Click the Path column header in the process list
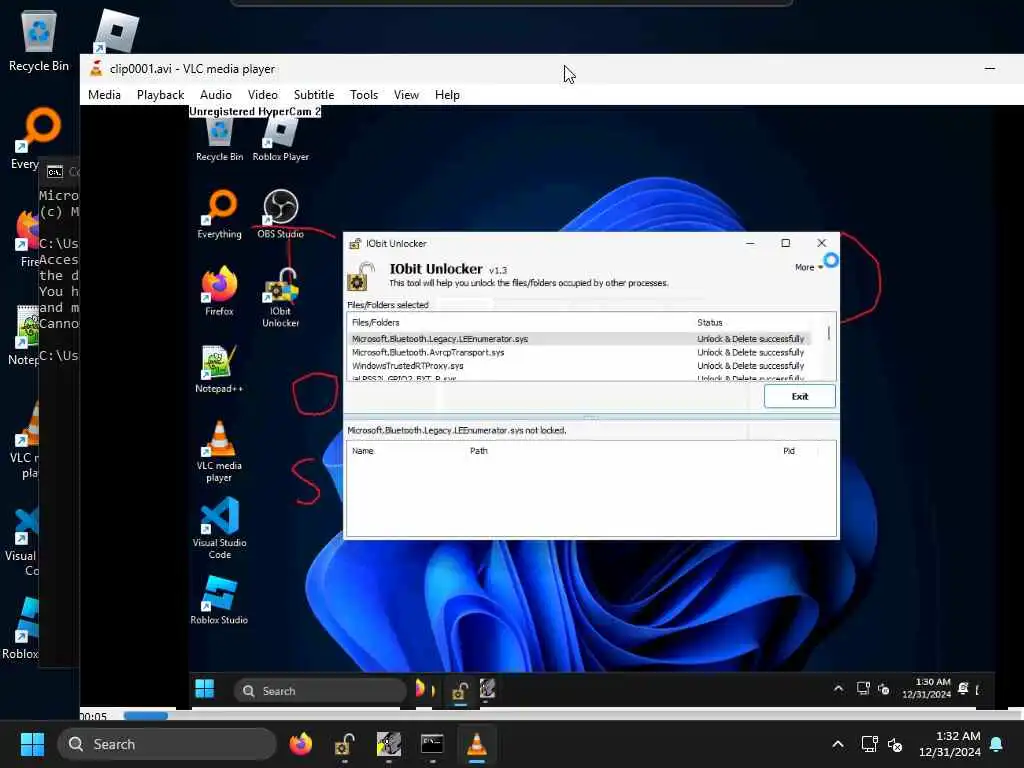This screenshot has height=768, width=1024. coord(479,451)
